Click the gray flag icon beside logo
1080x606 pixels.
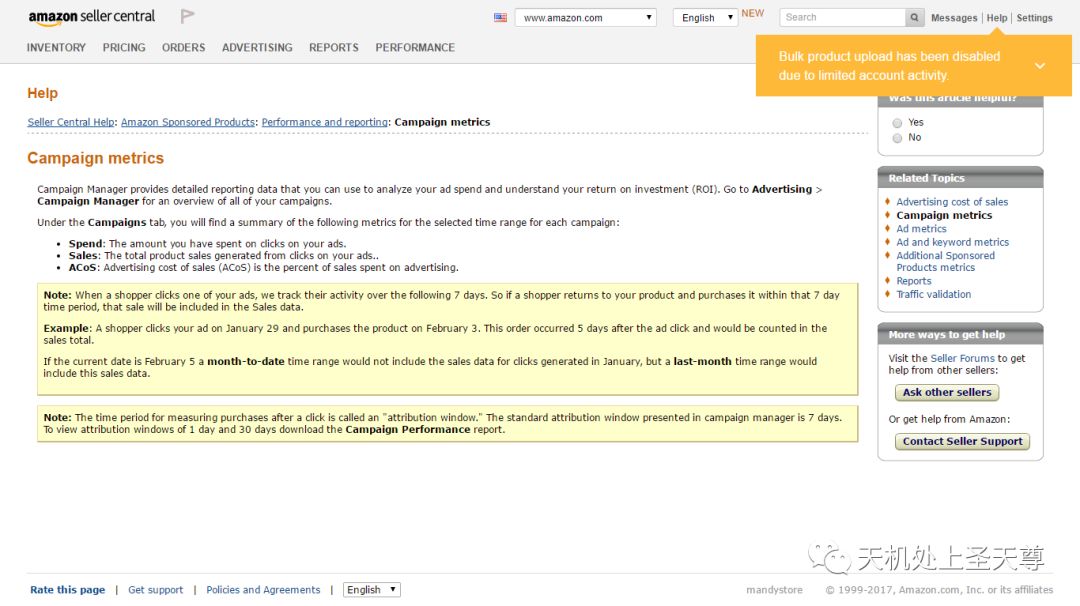tap(187, 16)
